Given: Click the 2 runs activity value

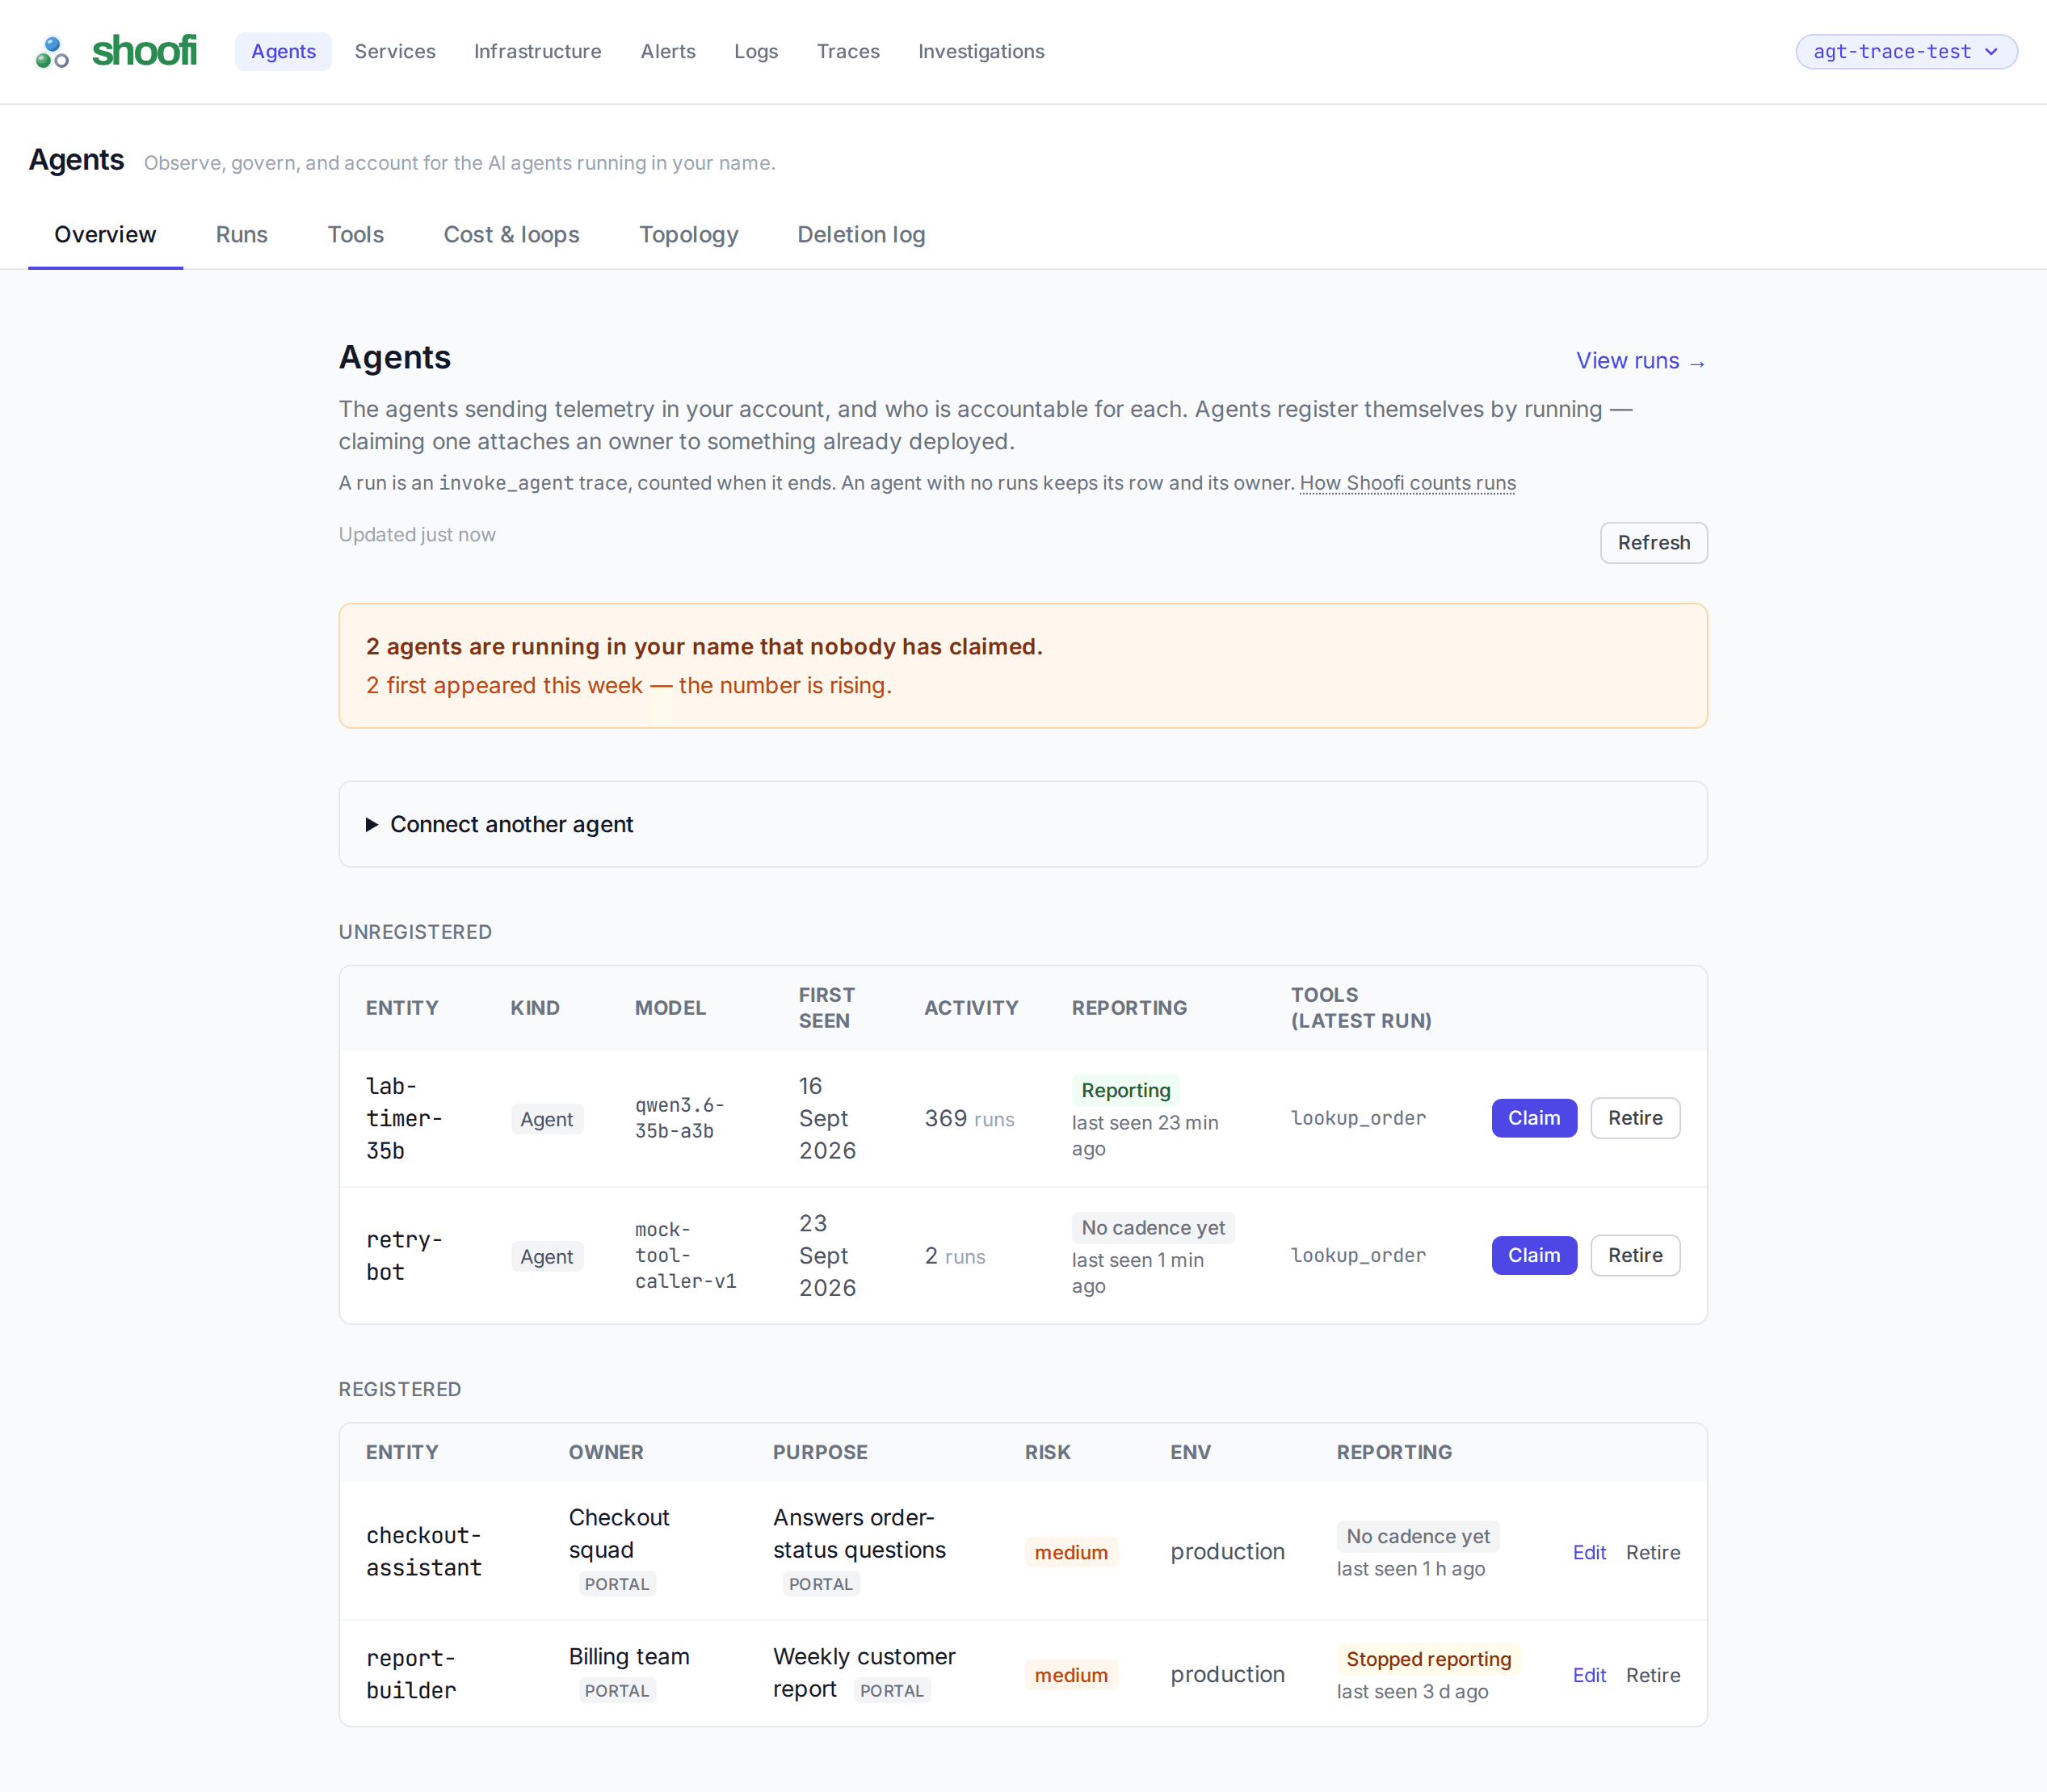Looking at the screenshot, I should 955,1255.
